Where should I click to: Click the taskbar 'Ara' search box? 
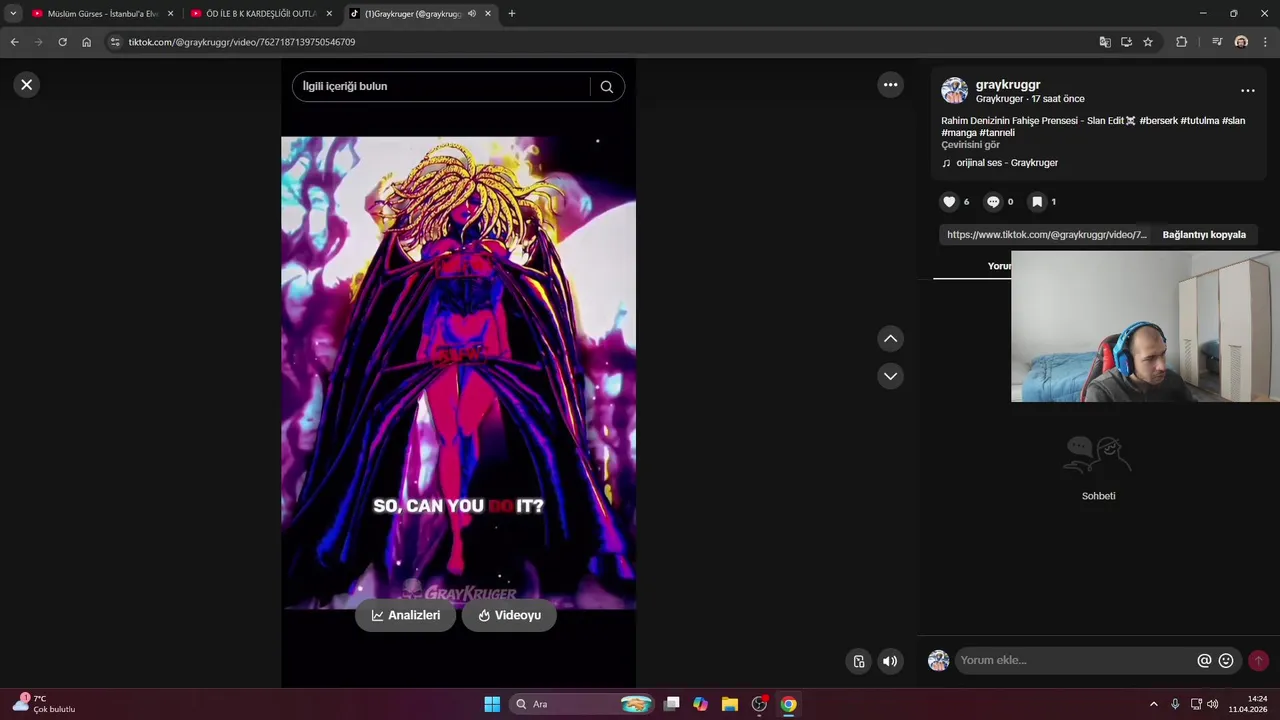pos(582,704)
